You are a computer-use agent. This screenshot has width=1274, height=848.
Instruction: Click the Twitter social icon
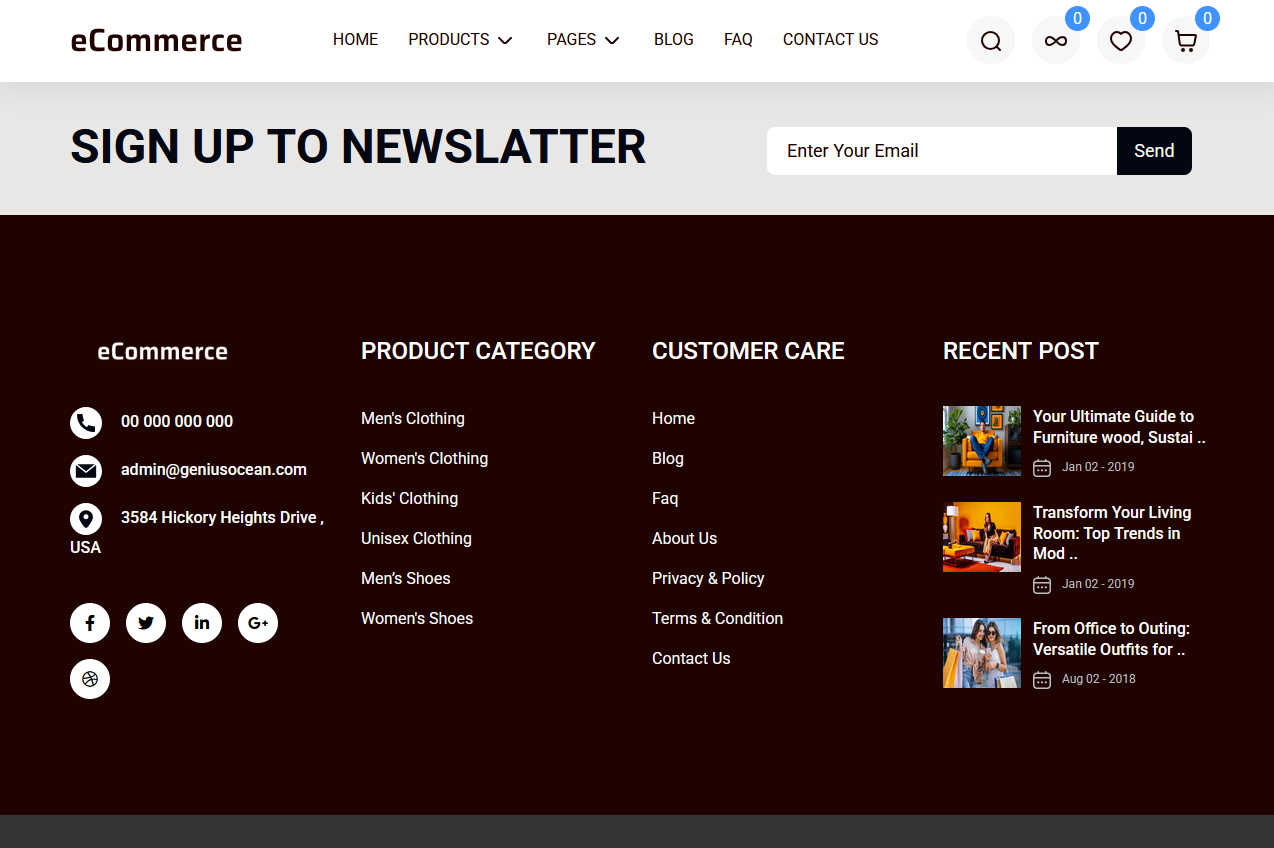click(146, 623)
